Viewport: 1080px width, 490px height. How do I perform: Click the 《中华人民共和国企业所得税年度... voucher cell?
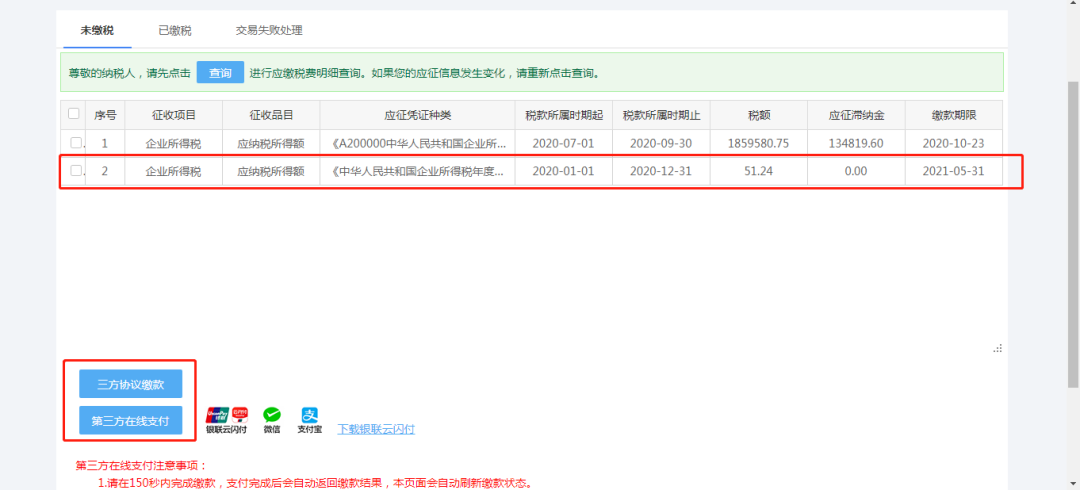point(417,172)
